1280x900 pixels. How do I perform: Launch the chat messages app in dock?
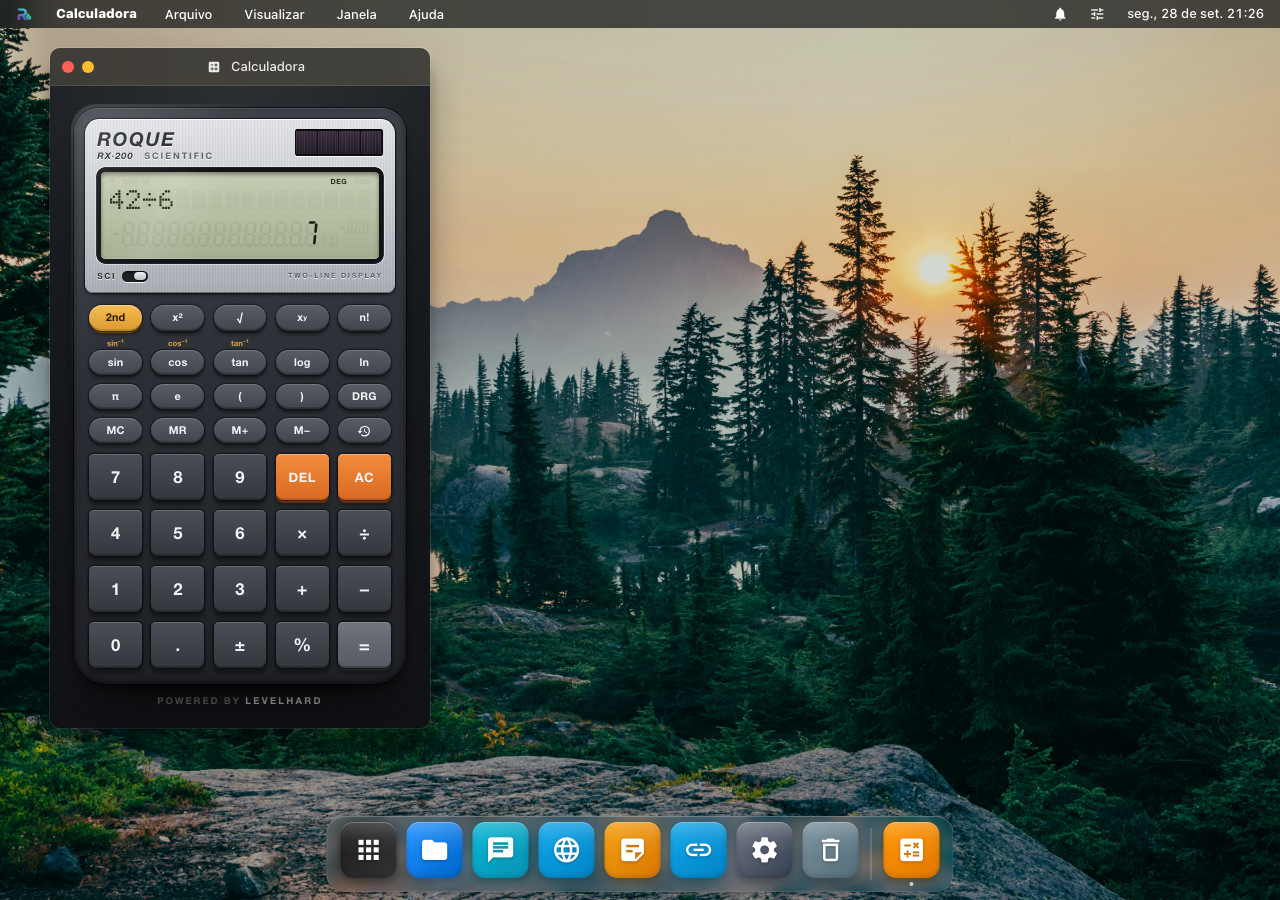(x=500, y=850)
